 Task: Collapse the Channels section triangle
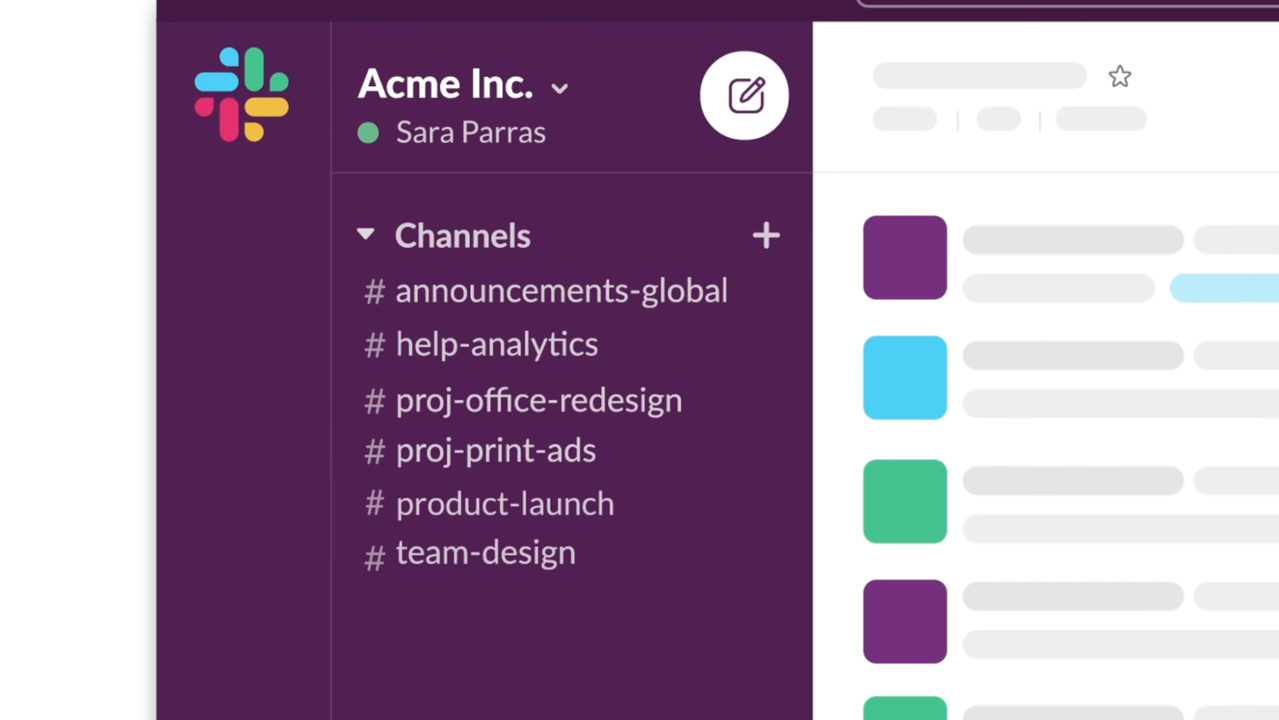[x=366, y=235]
